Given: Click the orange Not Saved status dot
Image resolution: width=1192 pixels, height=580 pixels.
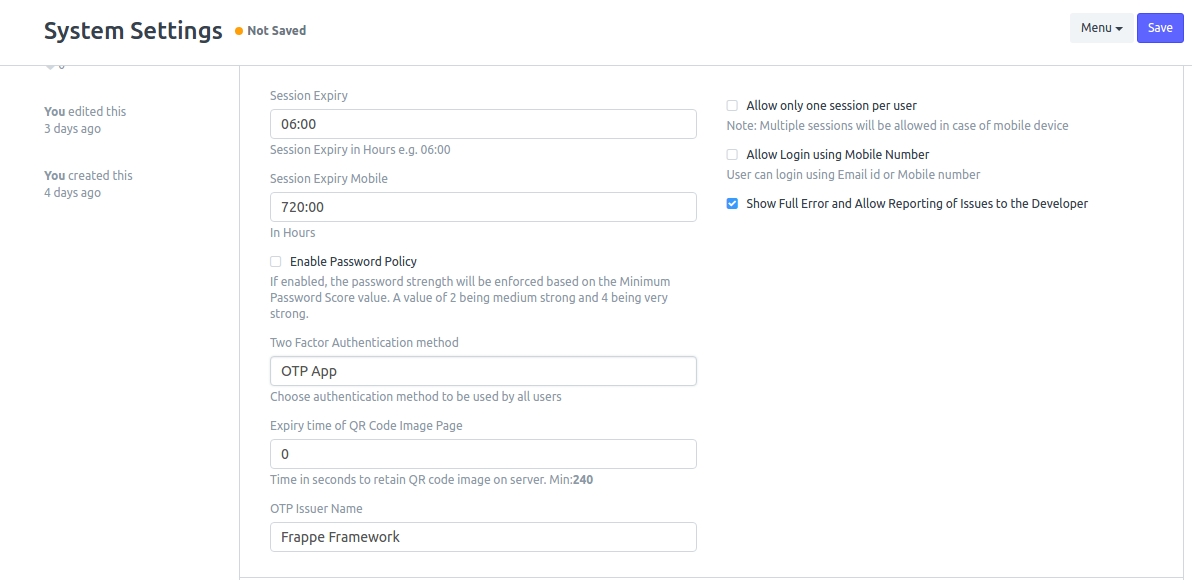Looking at the screenshot, I should [x=239, y=31].
